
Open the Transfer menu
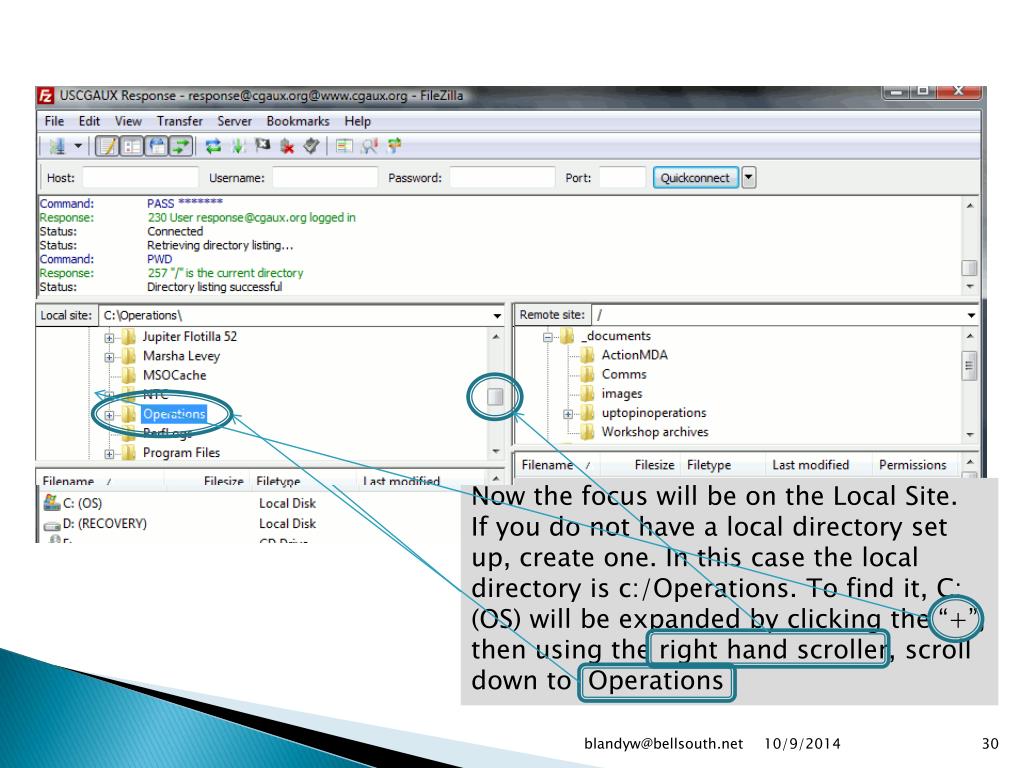(180, 121)
